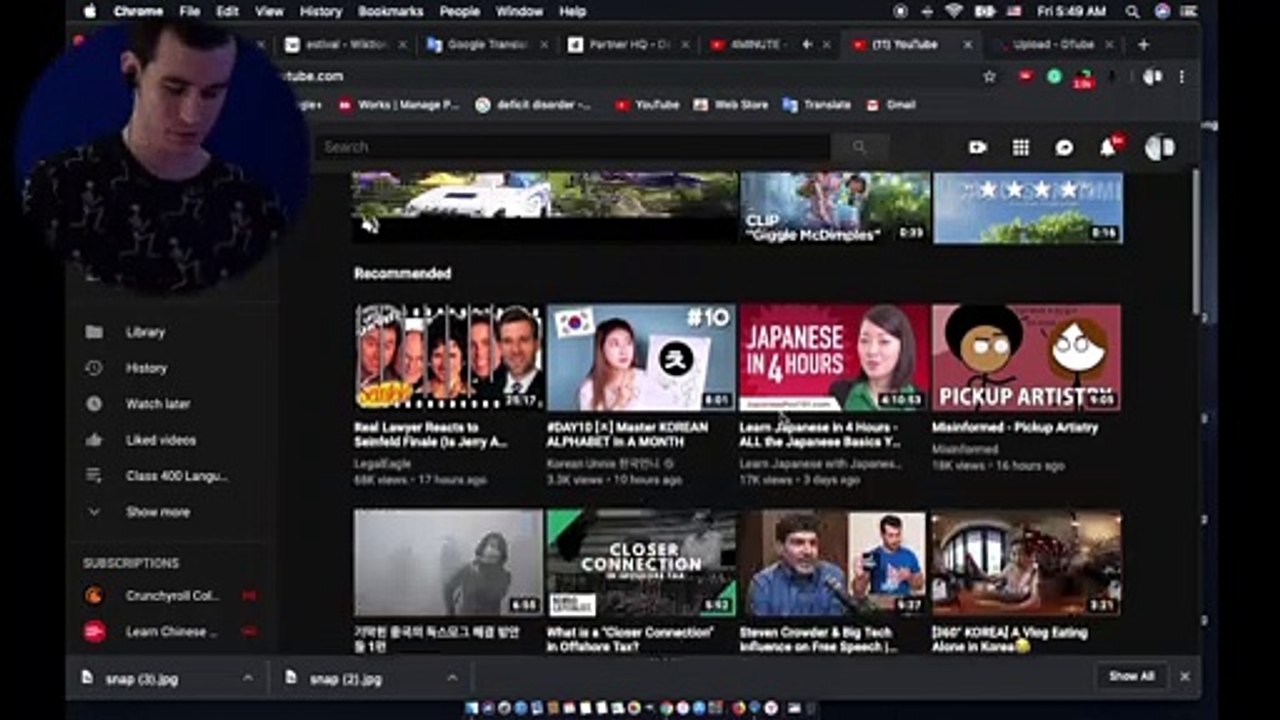The height and width of the screenshot is (720, 1280).
Task: Open the YouTube apps grid icon
Action: (x=1021, y=147)
